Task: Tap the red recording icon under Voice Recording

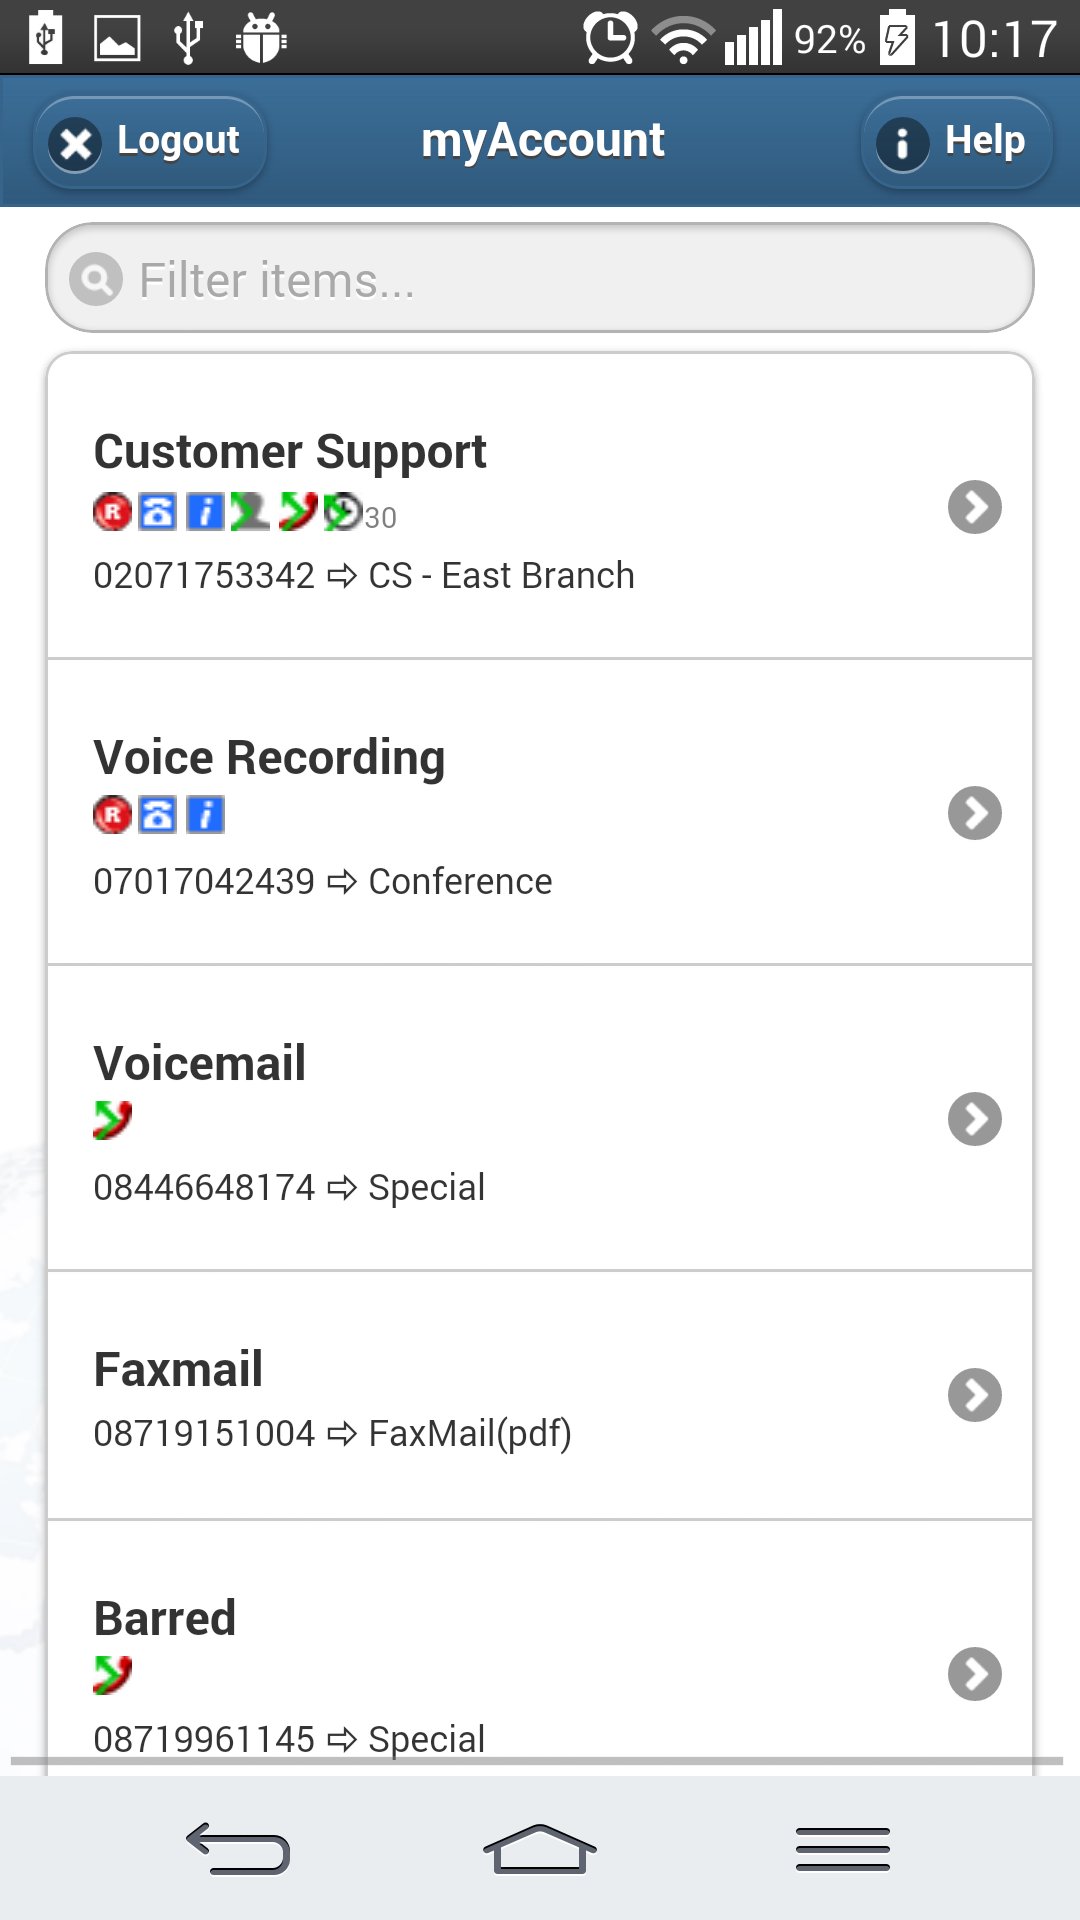Action: coord(113,815)
